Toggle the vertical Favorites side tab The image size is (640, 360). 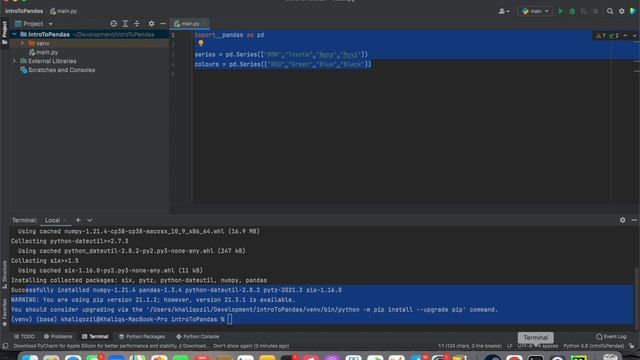coord(4,313)
